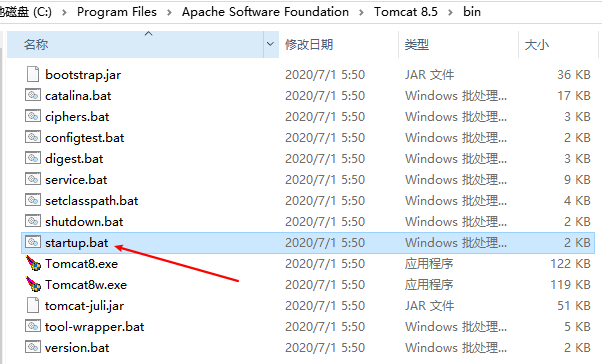602x364 pixels.
Task: Click the version.bat file icon
Action: 33,347
